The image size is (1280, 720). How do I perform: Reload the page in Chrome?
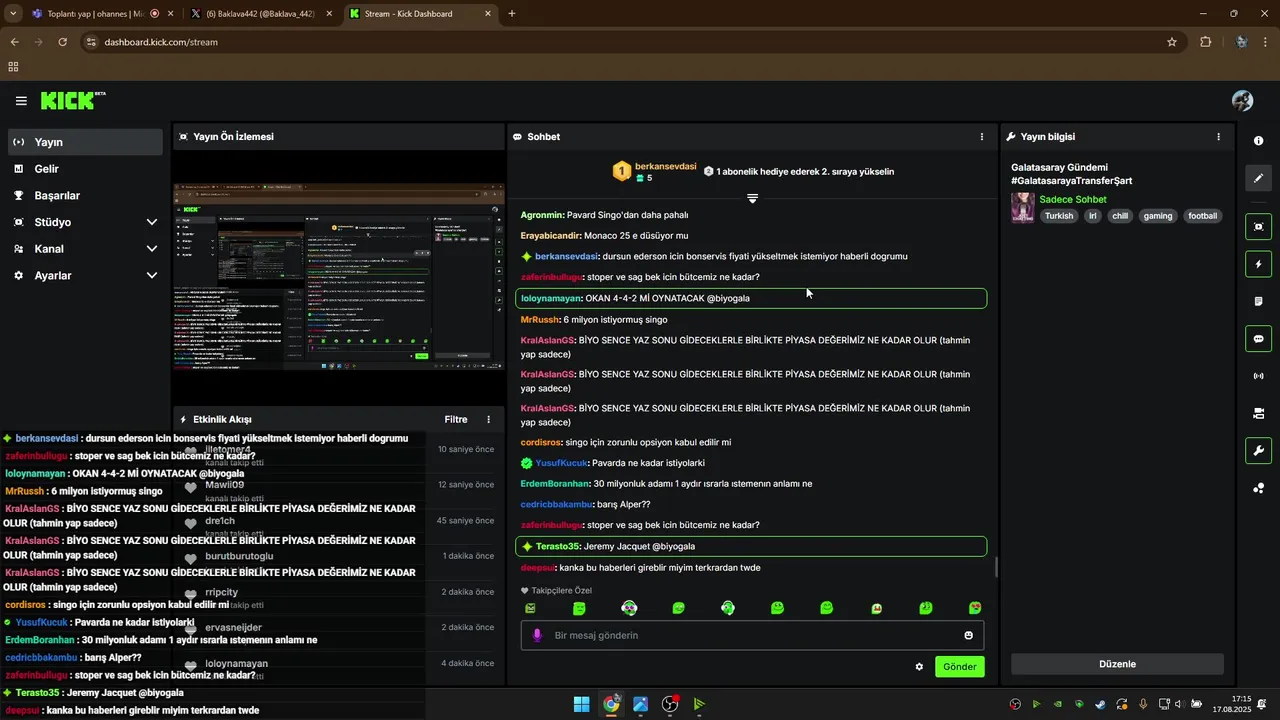[62, 42]
